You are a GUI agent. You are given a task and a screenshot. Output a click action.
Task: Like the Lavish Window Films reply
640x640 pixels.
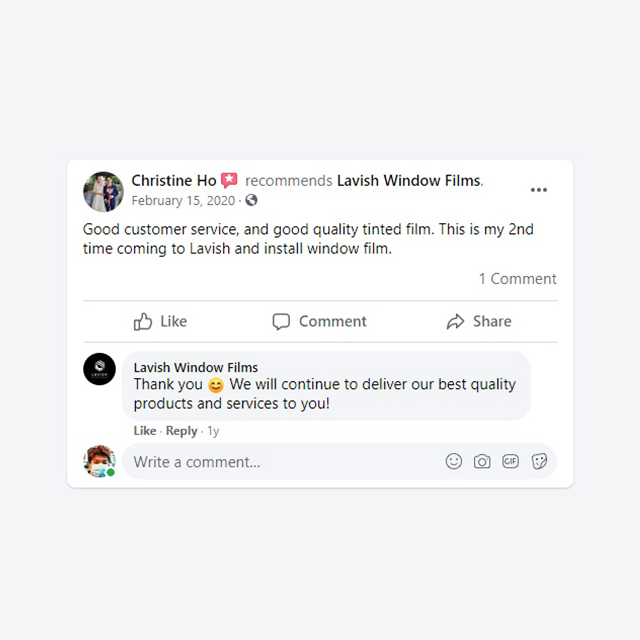pos(145,431)
